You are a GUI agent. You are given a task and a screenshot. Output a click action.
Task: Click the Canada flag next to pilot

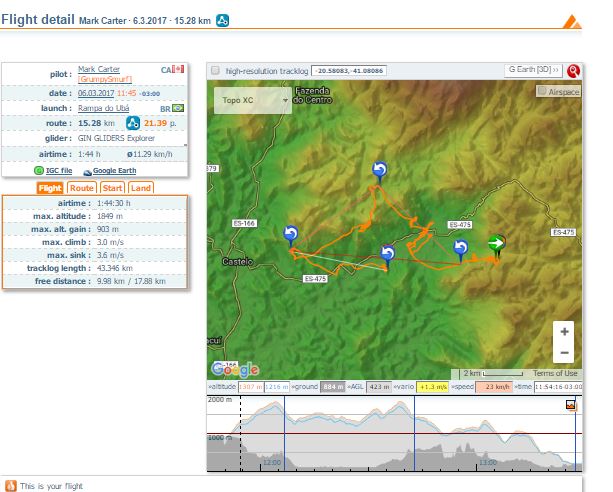179,70
